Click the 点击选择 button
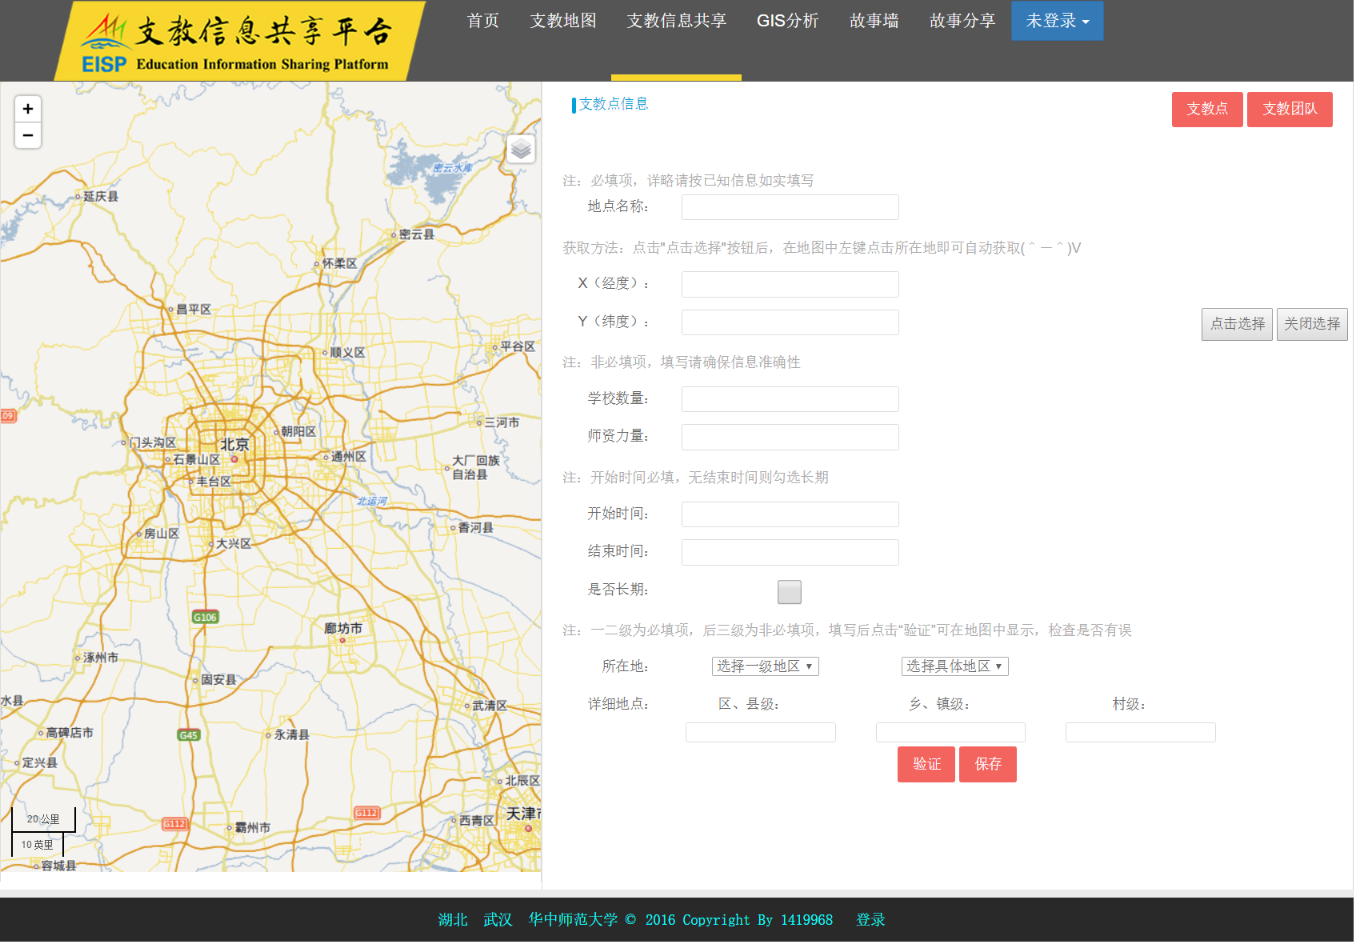Viewport: 1354px width, 942px height. tap(1237, 324)
